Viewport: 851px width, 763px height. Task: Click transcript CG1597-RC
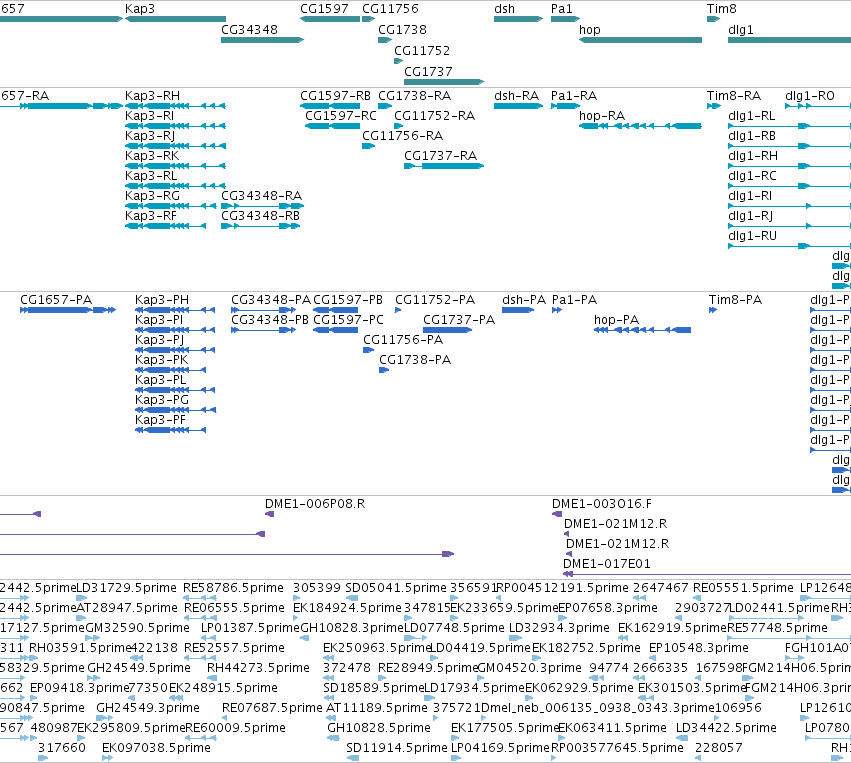[333, 126]
